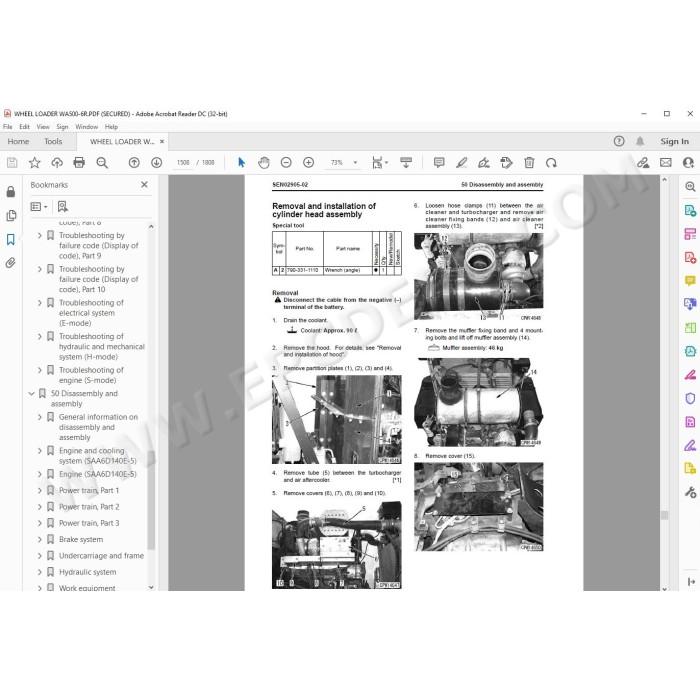The width and height of the screenshot is (700, 700).
Task: Click the page number input field
Action: pos(183,163)
